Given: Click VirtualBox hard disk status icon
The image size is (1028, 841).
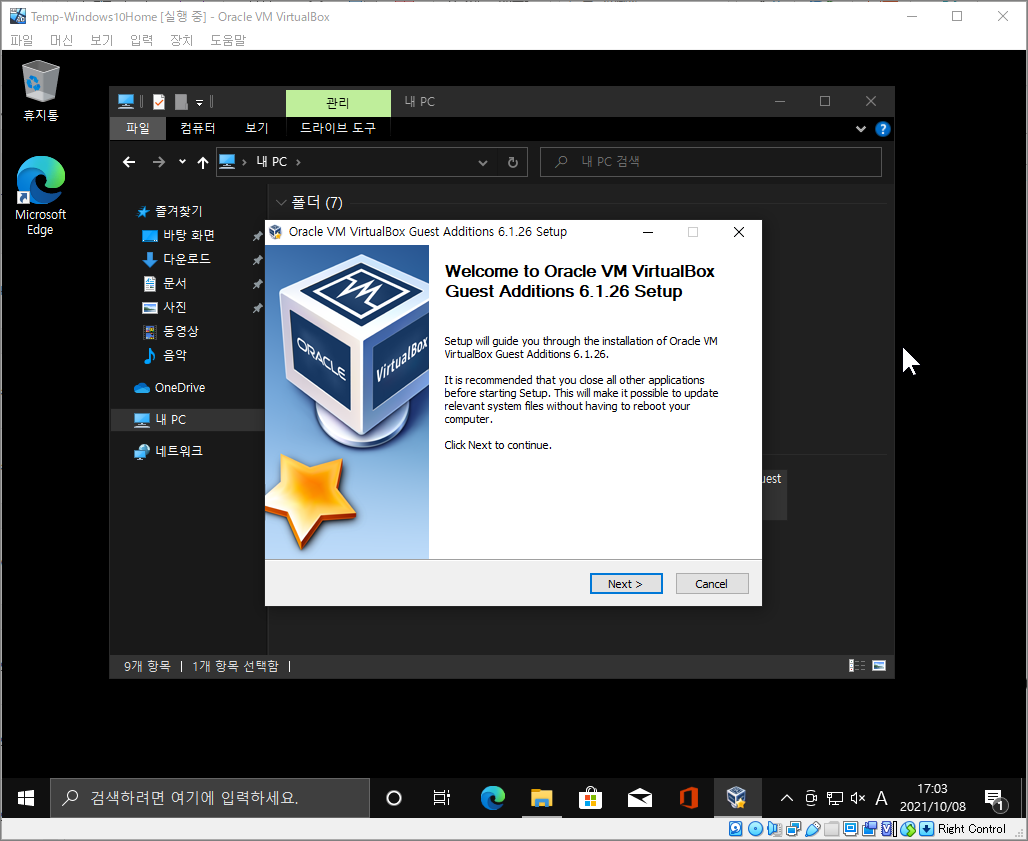Looking at the screenshot, I should click(736, 829).
